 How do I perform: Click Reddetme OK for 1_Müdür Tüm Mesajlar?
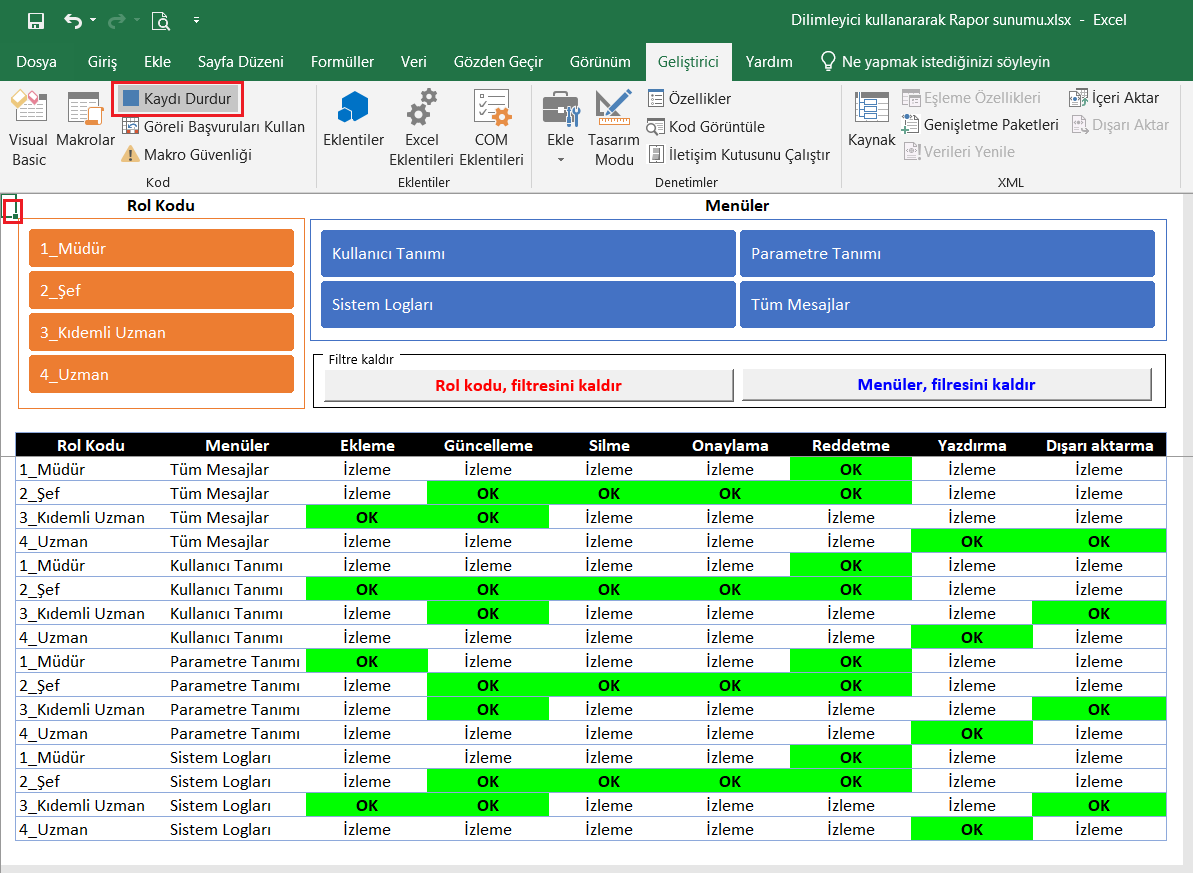(851, 470)
